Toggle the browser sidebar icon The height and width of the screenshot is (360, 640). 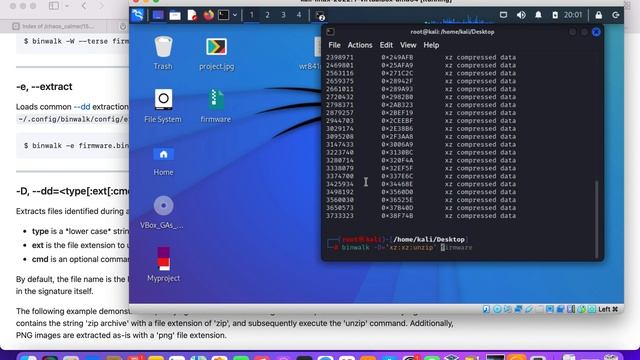pyautogui.click(x=54, y=6)
